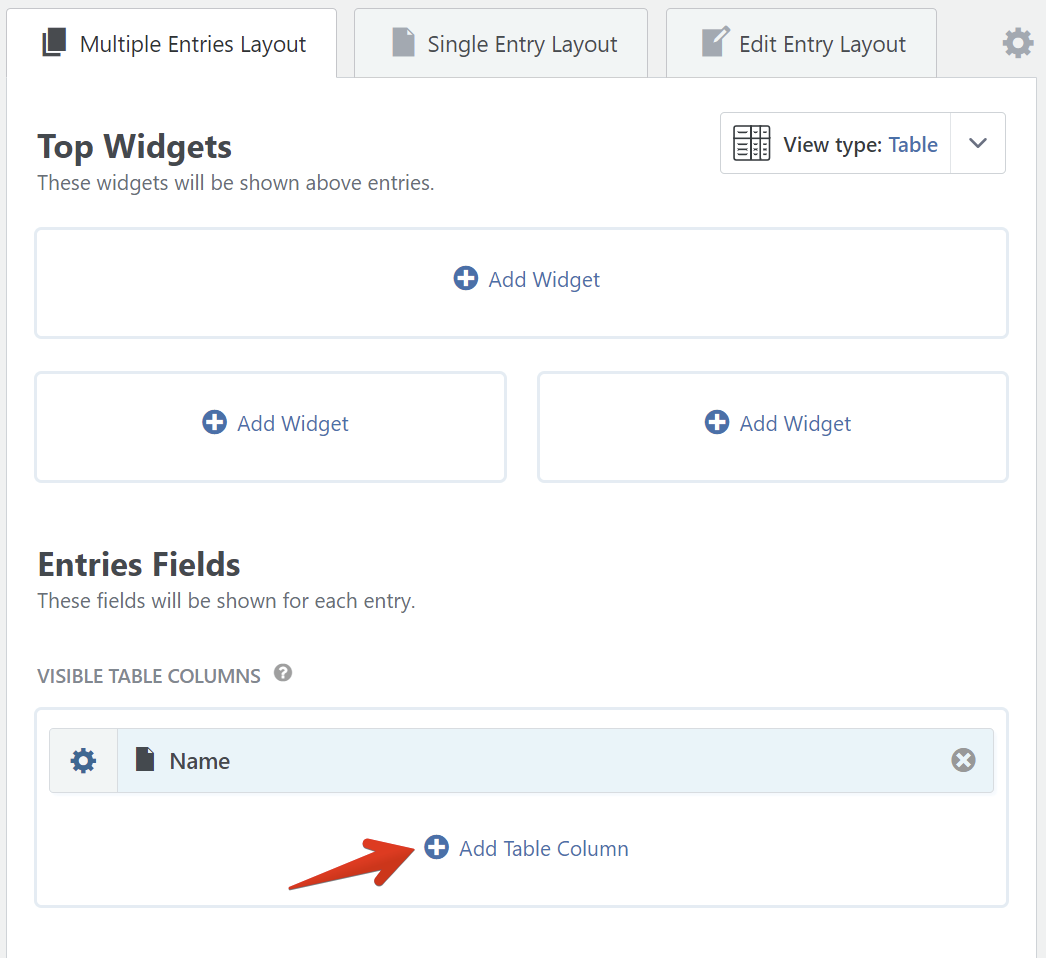
Task: Click the Add Table Column plus icon
Action: coord(437,848)
